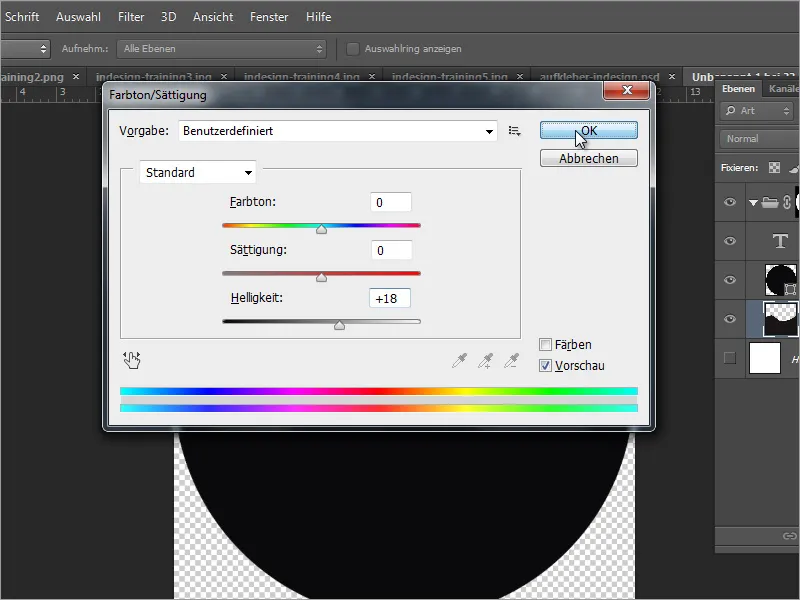Click the Sättigung value input field

tap(391, 251)
